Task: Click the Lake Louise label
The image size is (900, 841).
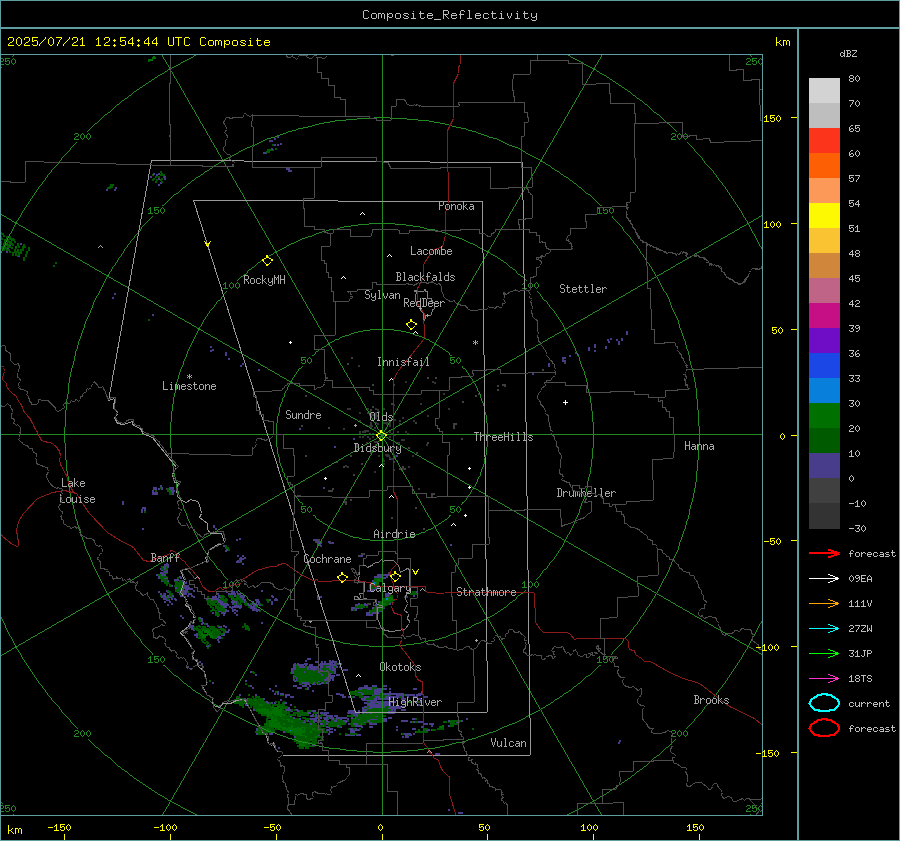Action: 77,491
